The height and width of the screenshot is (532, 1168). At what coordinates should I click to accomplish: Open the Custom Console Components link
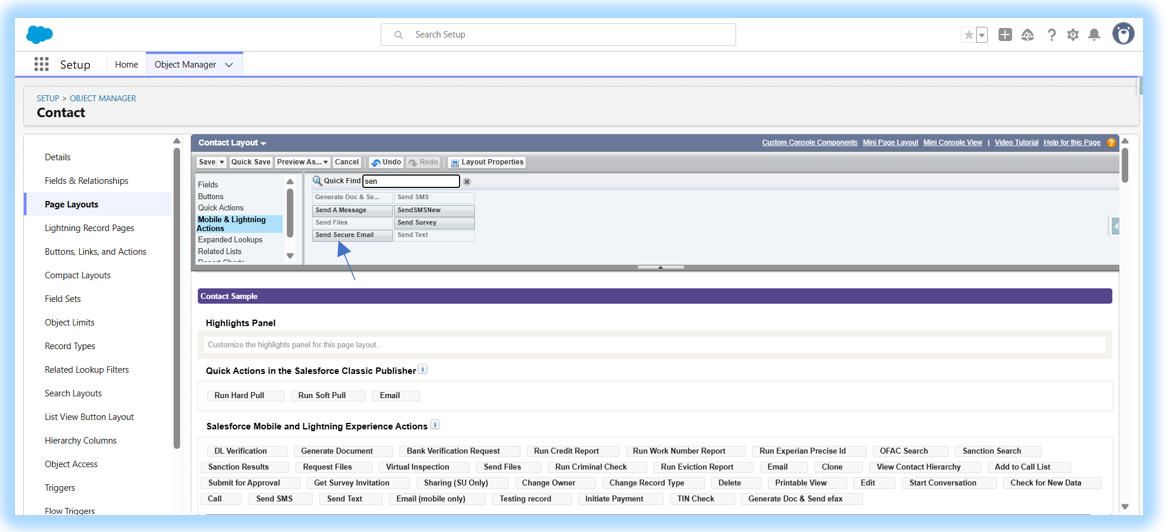(x=809, y=142)
